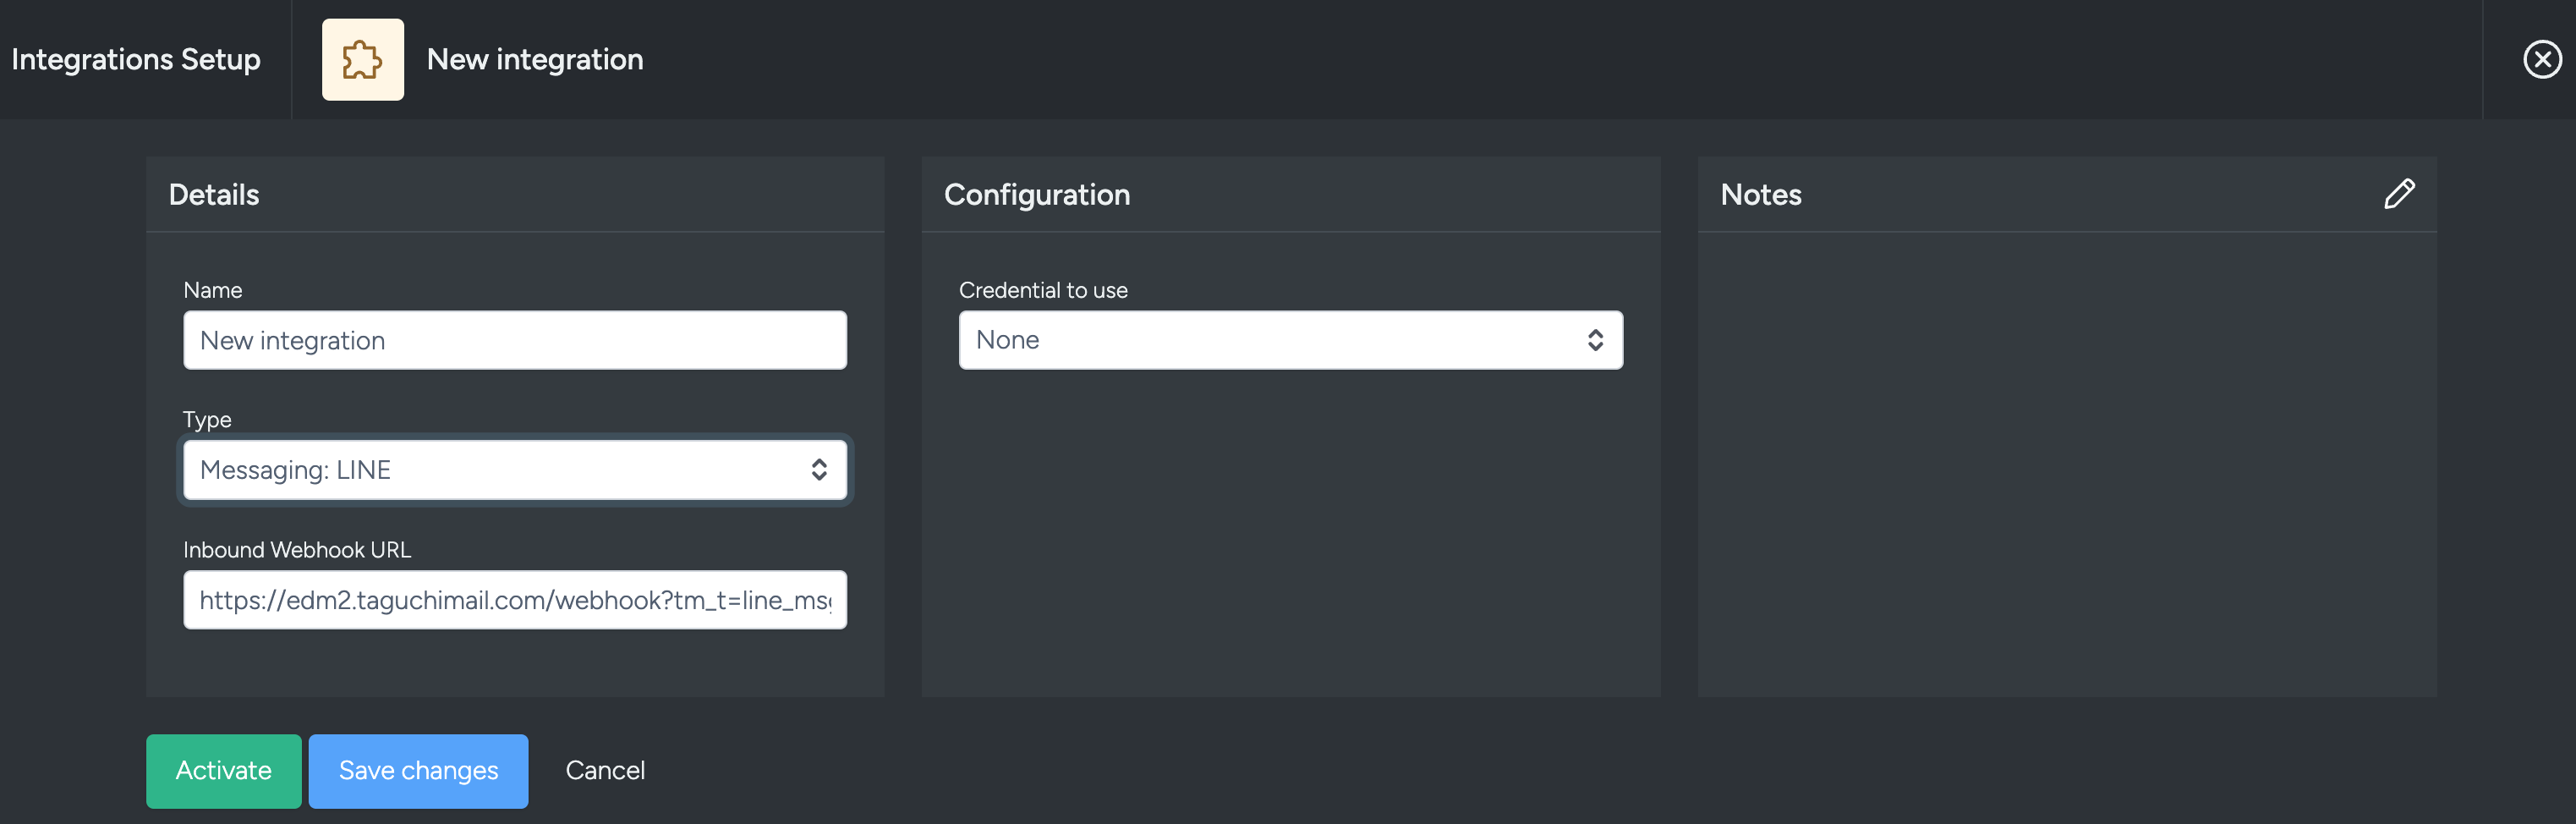The width and height of the screenshot is (2576, 824).
Task: Click the Type dropdown up-down arrows
Action: click(819, 470)
